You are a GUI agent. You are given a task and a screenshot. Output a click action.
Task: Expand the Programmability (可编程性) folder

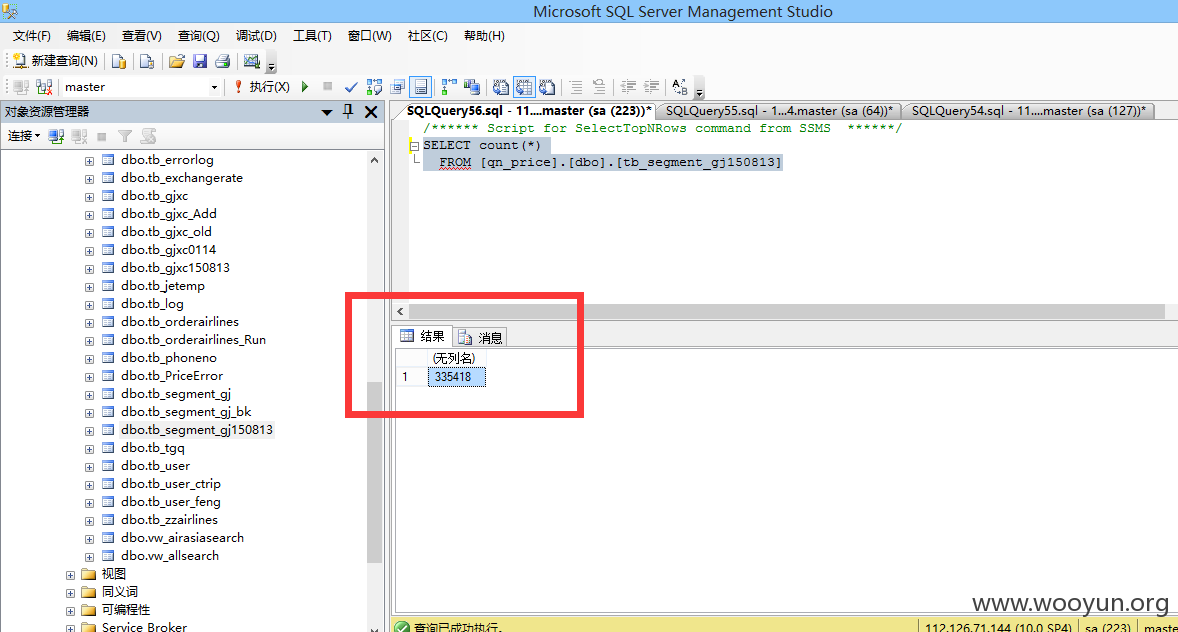coord(70,611)
